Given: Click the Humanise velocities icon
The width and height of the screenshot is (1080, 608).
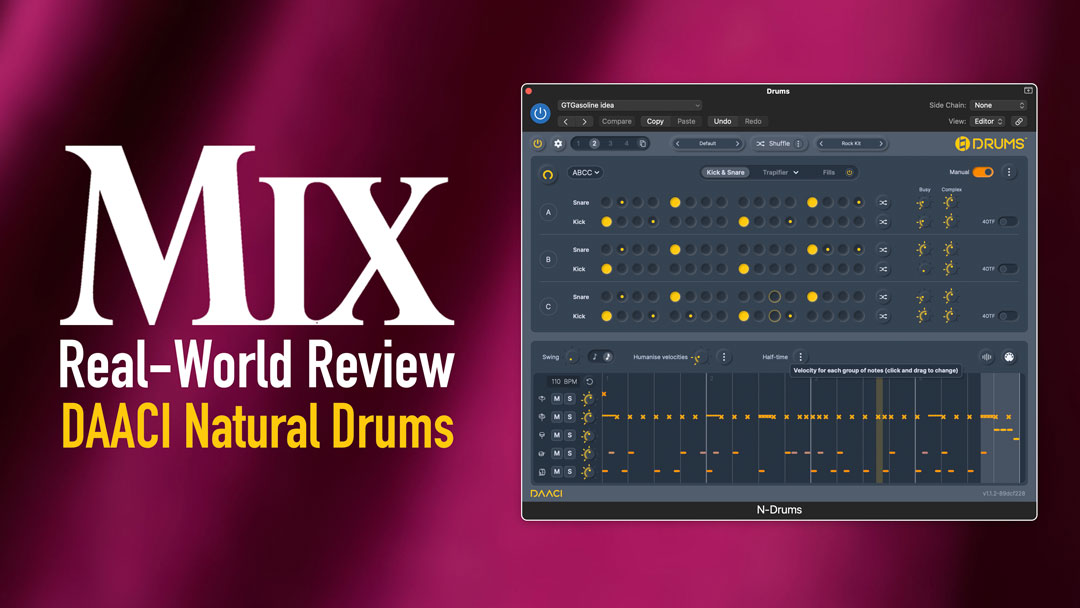Looking at the screenshot, I should tap(698, 357).
